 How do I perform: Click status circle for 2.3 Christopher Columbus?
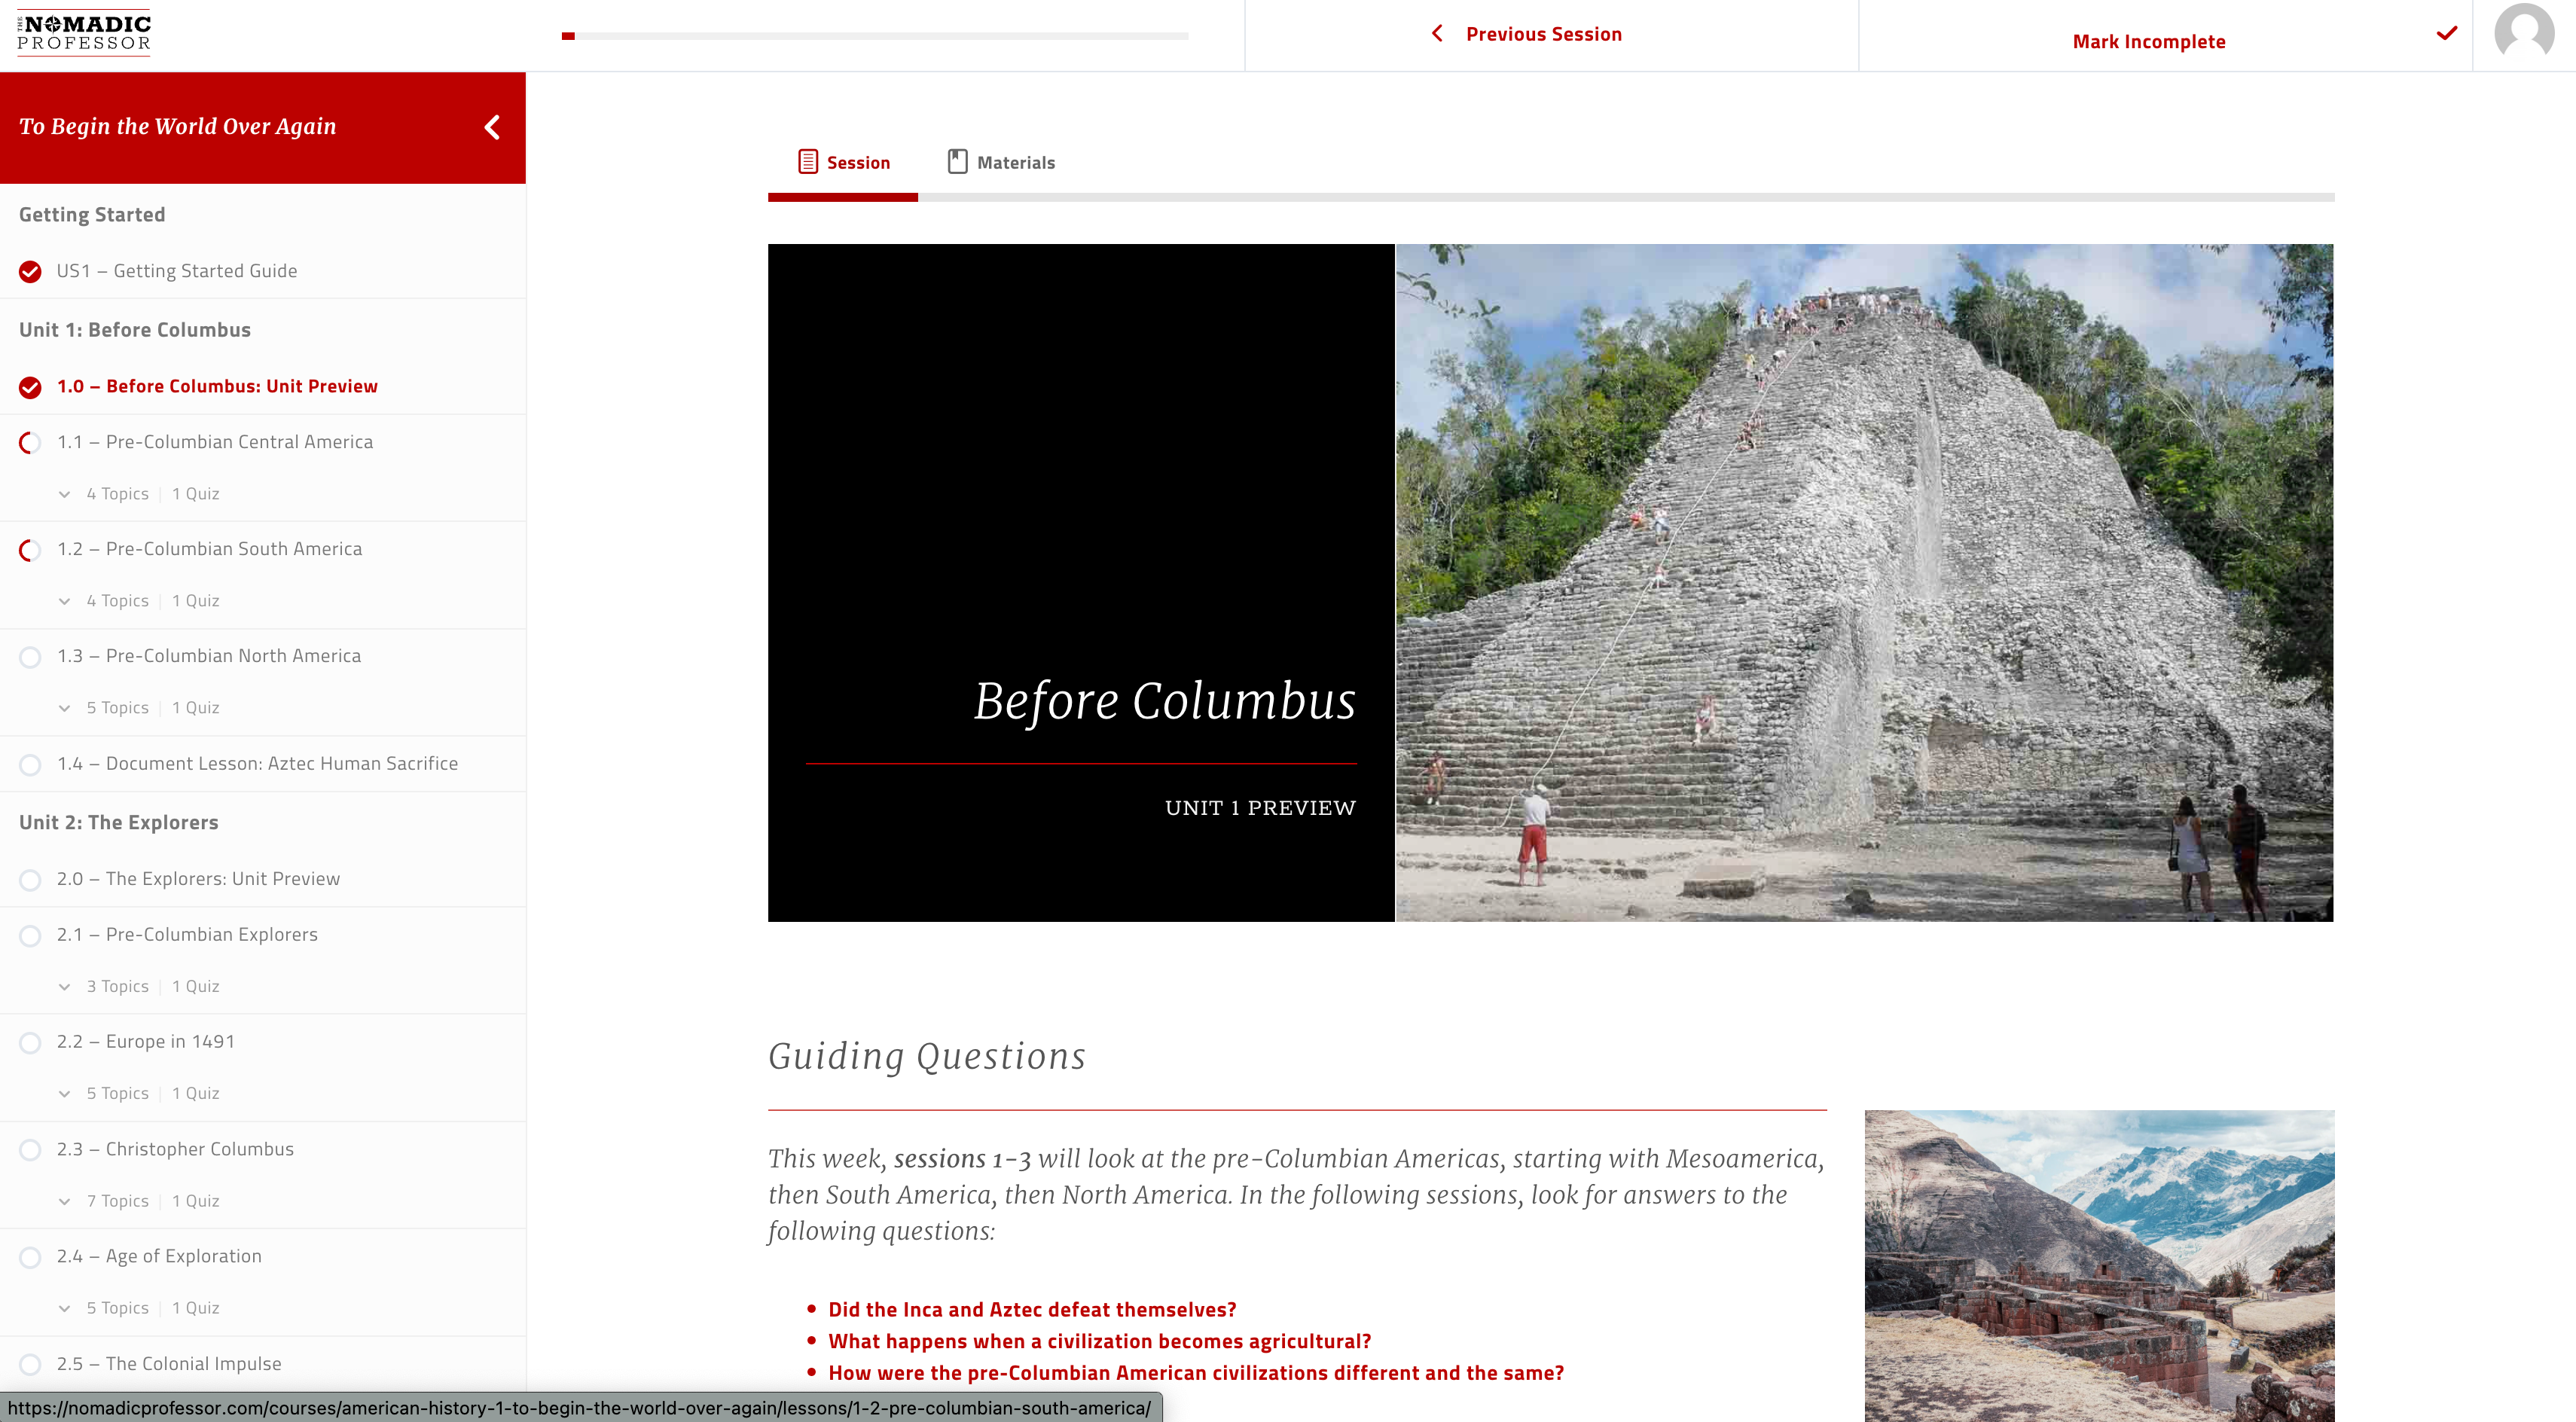[x=31, y=1150]
